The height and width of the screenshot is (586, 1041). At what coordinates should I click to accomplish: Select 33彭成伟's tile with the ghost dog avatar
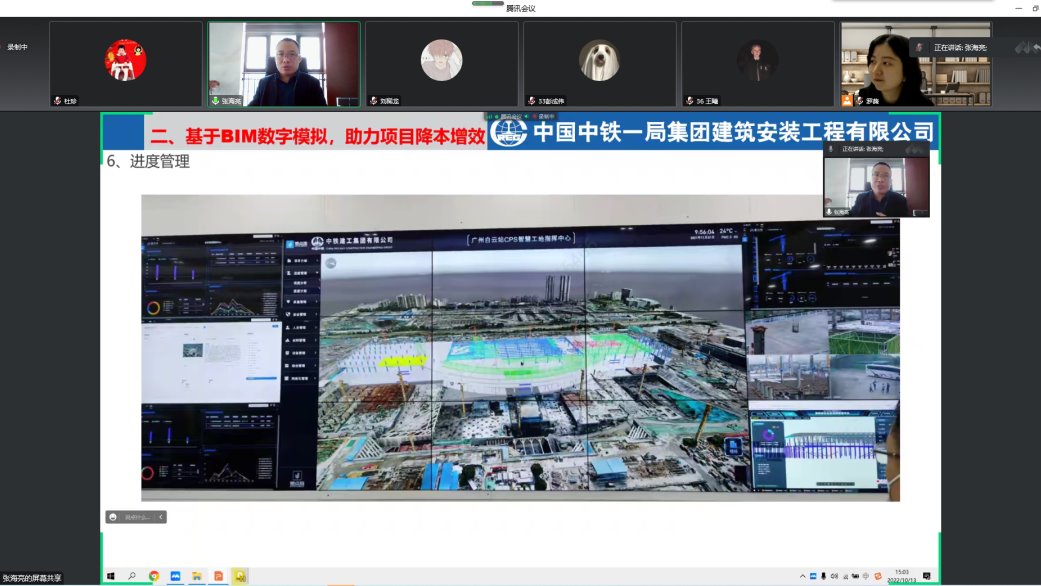[600, 64]
